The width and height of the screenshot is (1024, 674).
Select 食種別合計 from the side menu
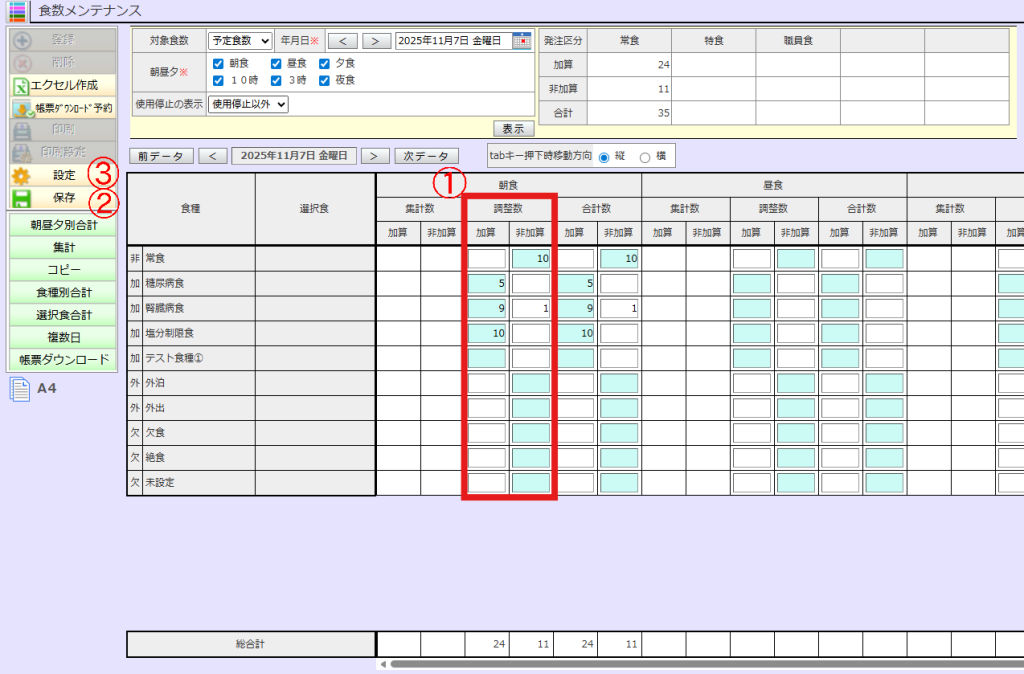(63, 292)
